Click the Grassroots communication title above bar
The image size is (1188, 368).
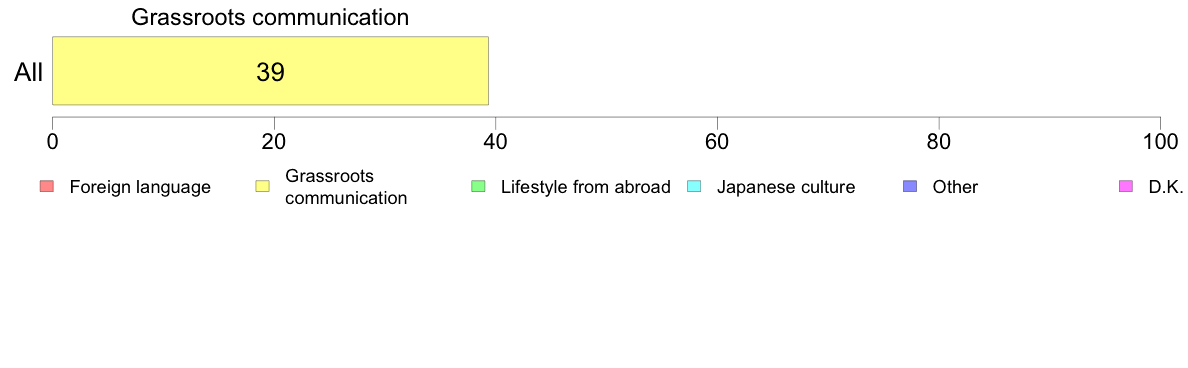point(270,17)
